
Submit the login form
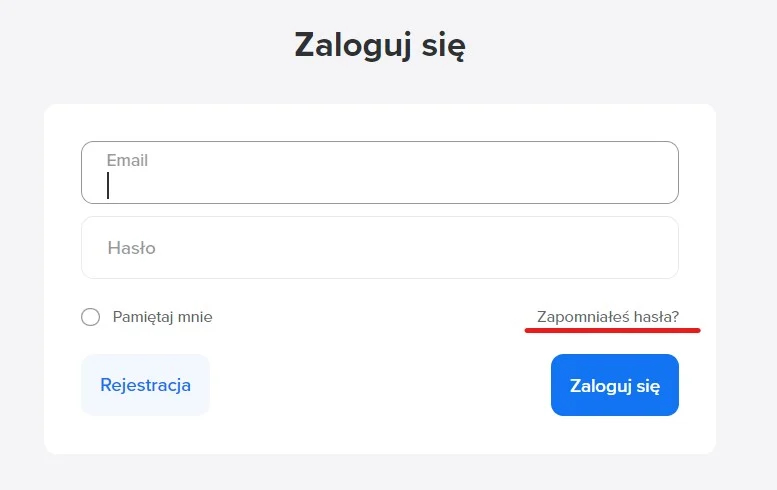click(x=614, y=385)
